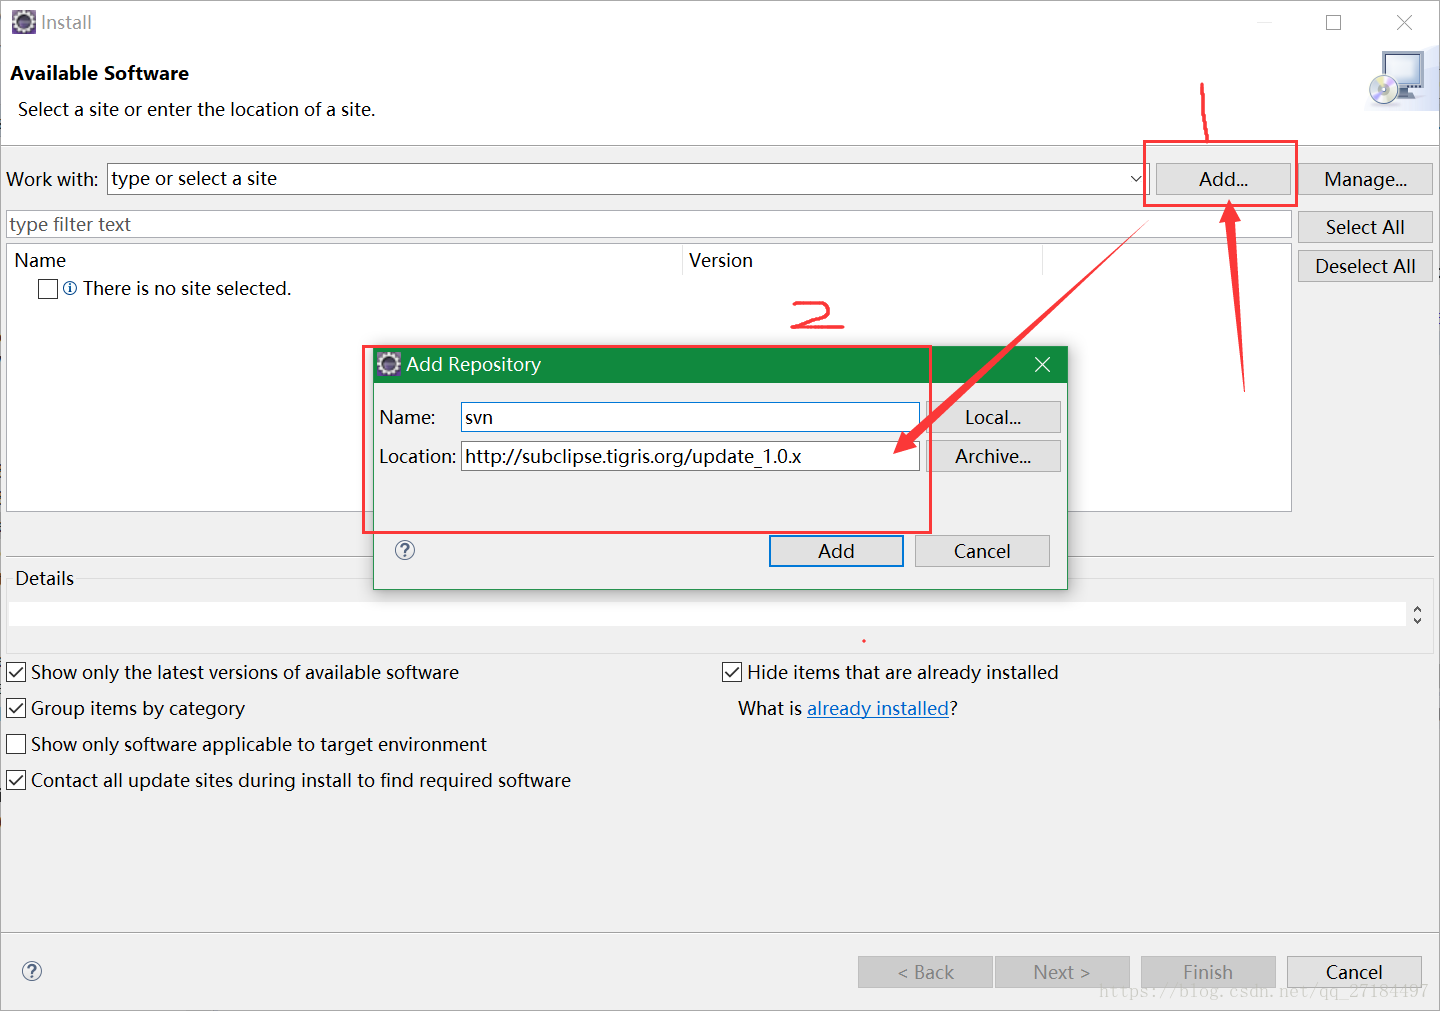Uncheck Show only the latest versions option
1440x1011 pixels.
[16, 672]
